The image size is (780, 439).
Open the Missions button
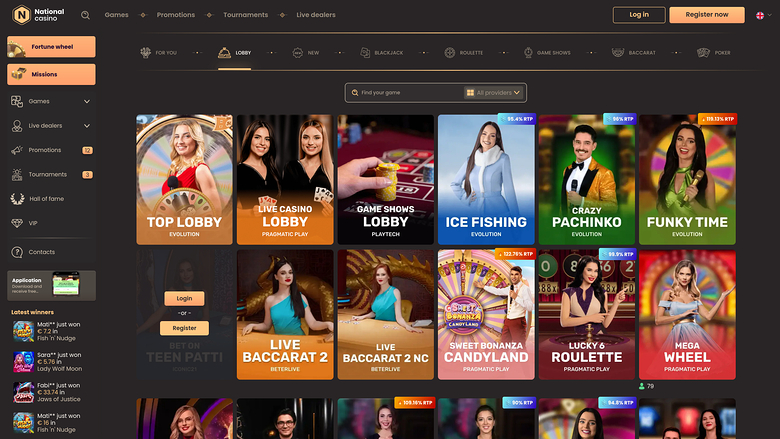[x=51, y=74]
